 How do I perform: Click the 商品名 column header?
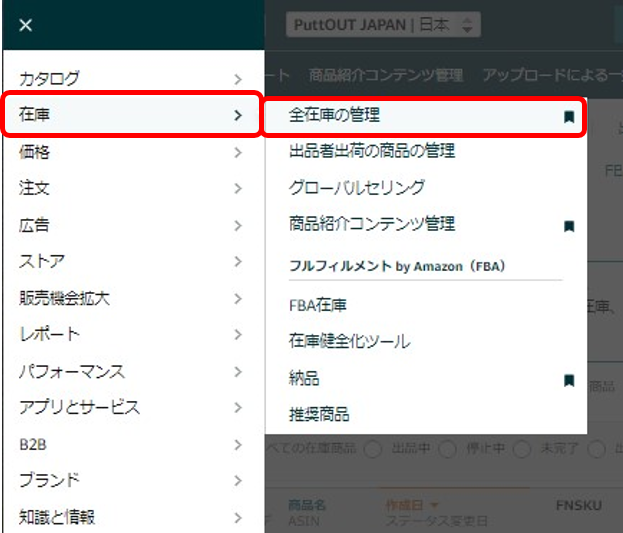[x=307, y=505]
